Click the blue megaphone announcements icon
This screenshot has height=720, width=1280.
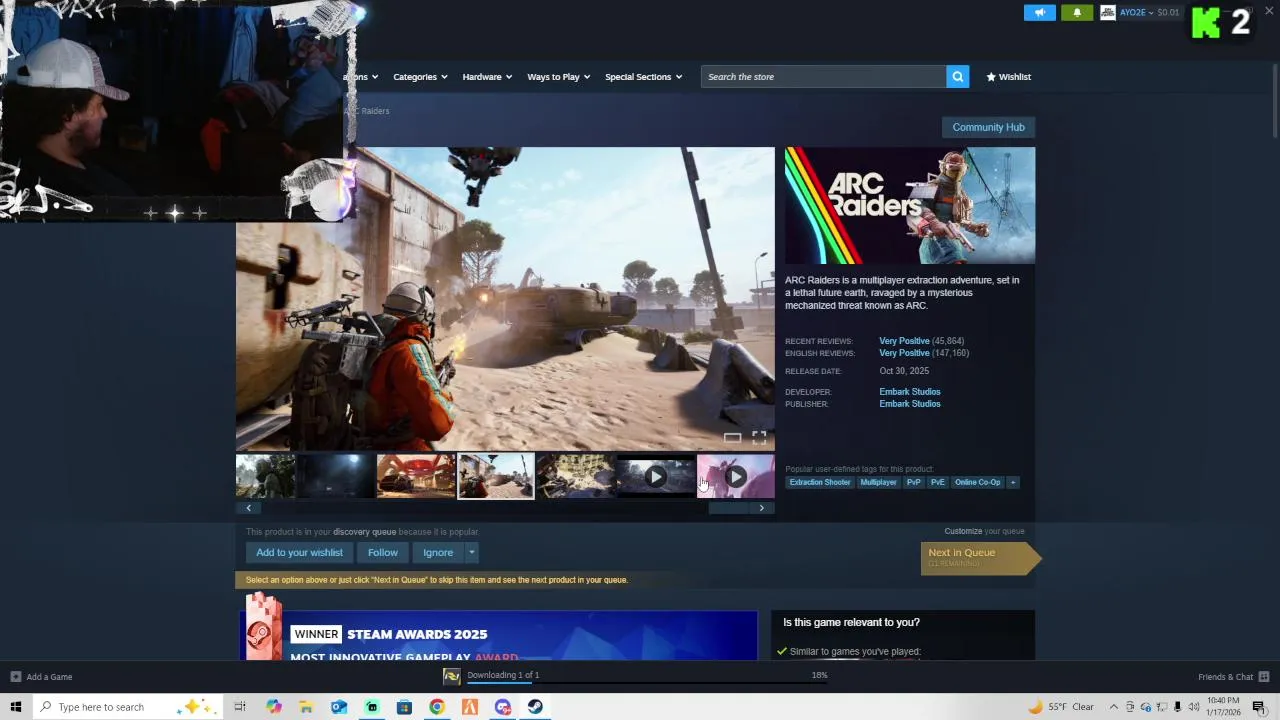pos(1039,13)
